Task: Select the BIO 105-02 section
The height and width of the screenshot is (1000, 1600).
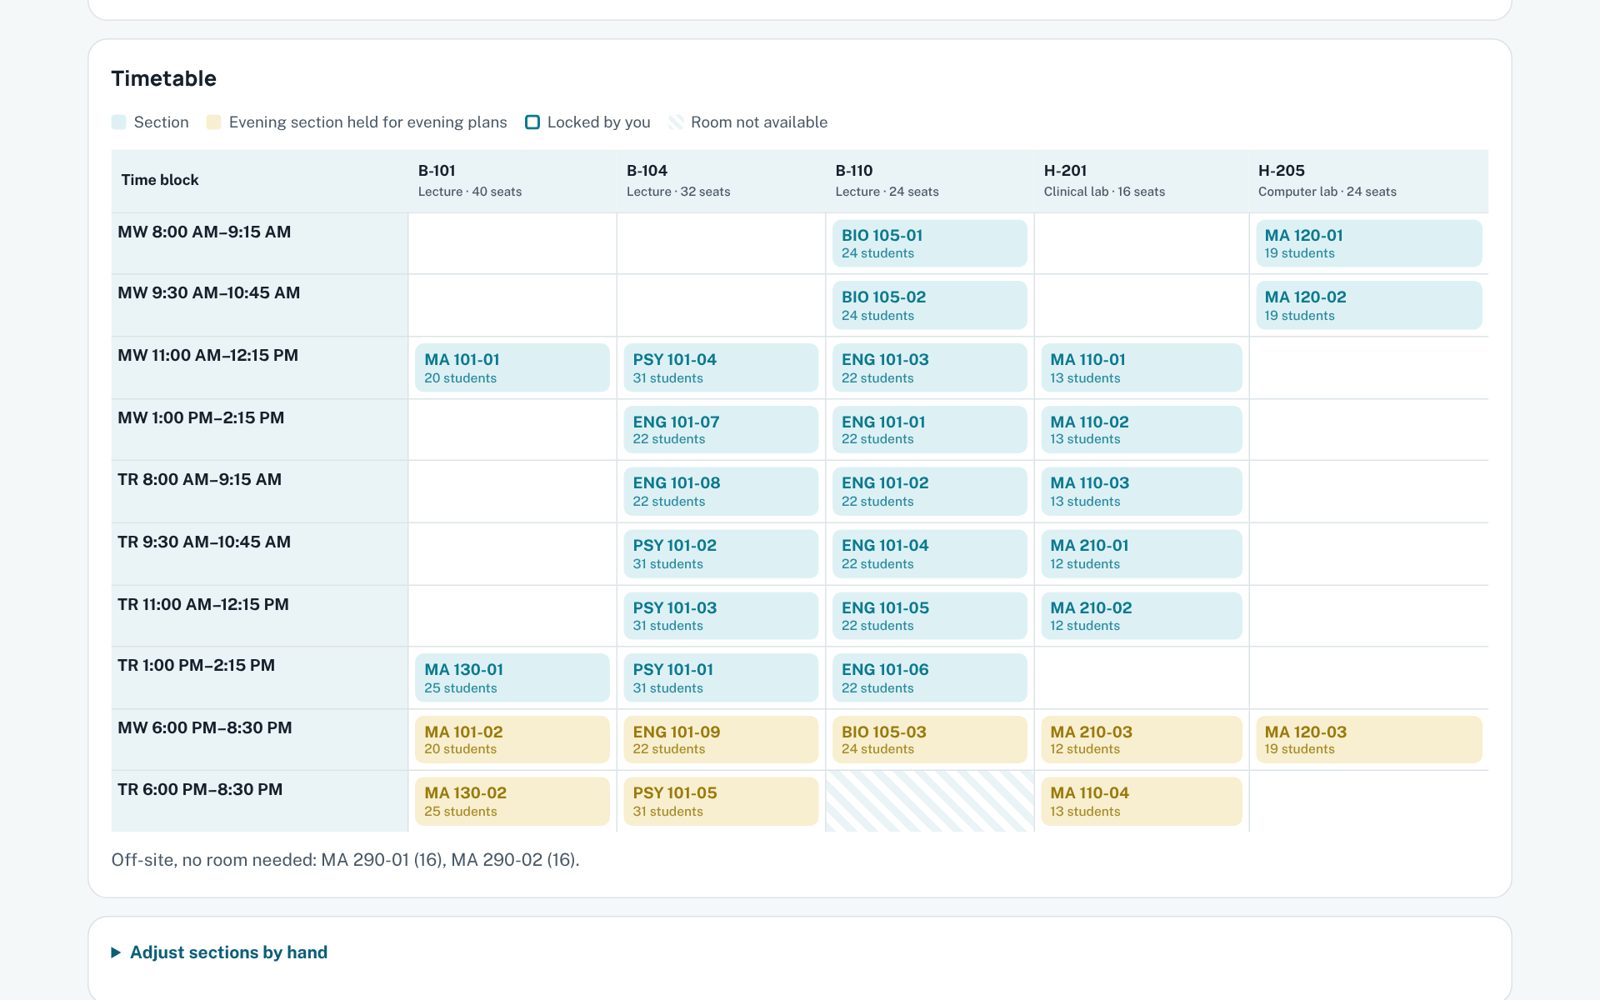Action: pyautogui.click(x=930, y=306)
